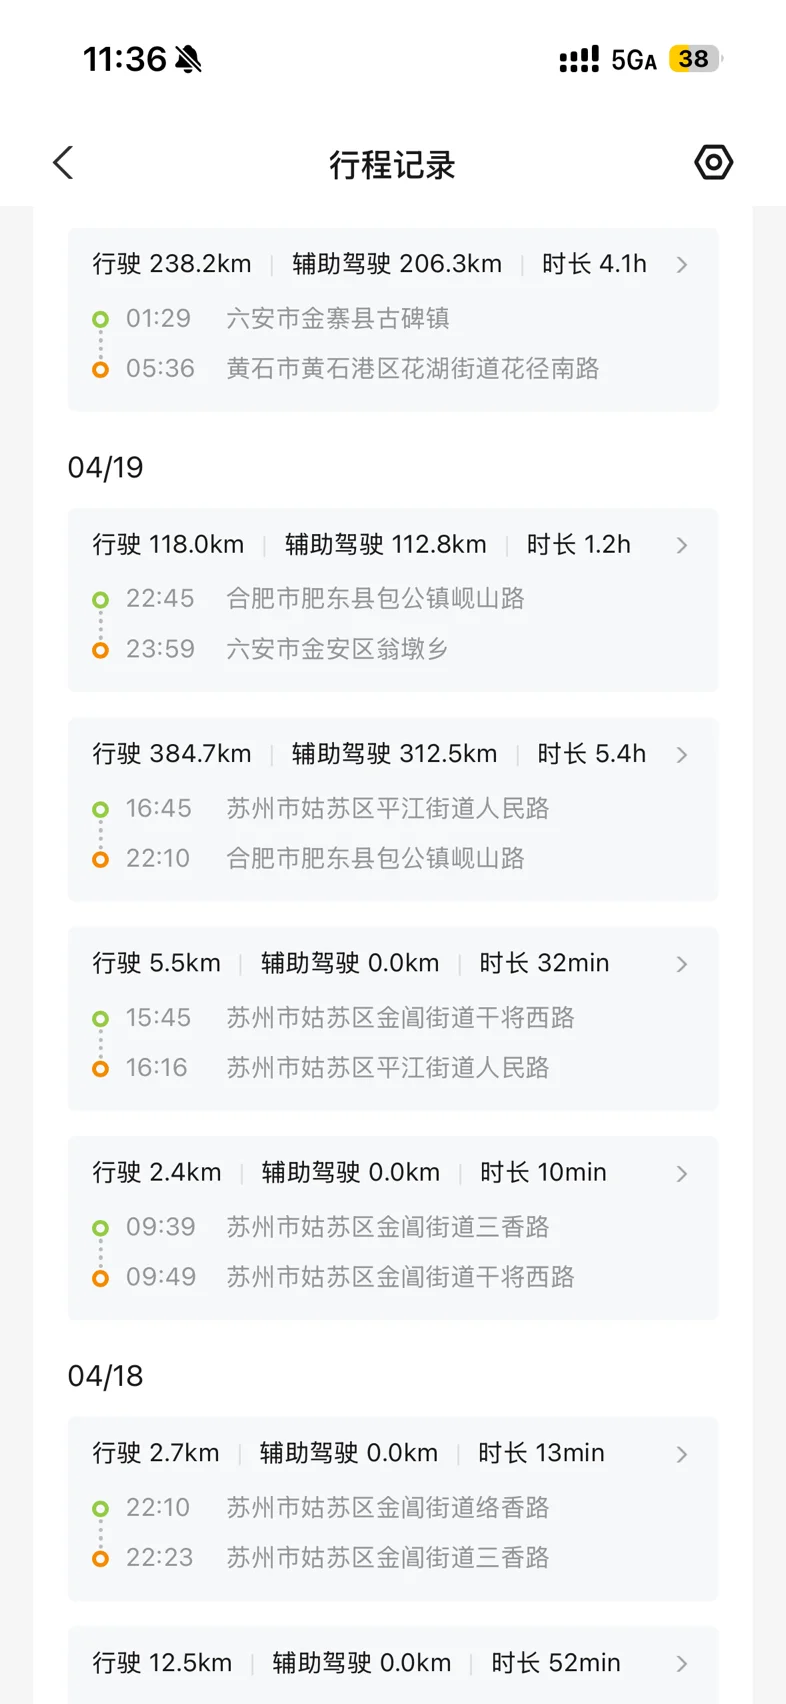Image resolution: width=786 pixels, height=1704 pixels.
Task: Open the hexagon settings icon
Action: click(x=713, y=162)
